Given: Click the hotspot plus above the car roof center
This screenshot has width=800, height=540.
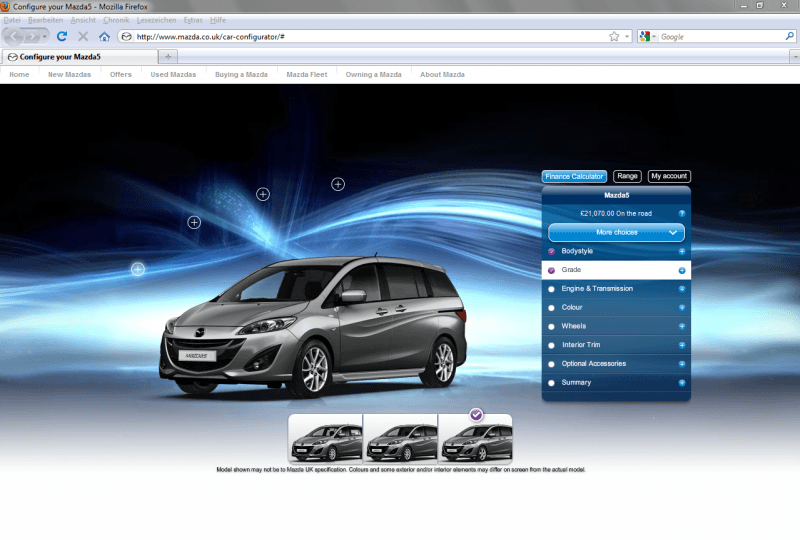Looking at the screenshot, I should pyautogui.click(x=263, y=194).
